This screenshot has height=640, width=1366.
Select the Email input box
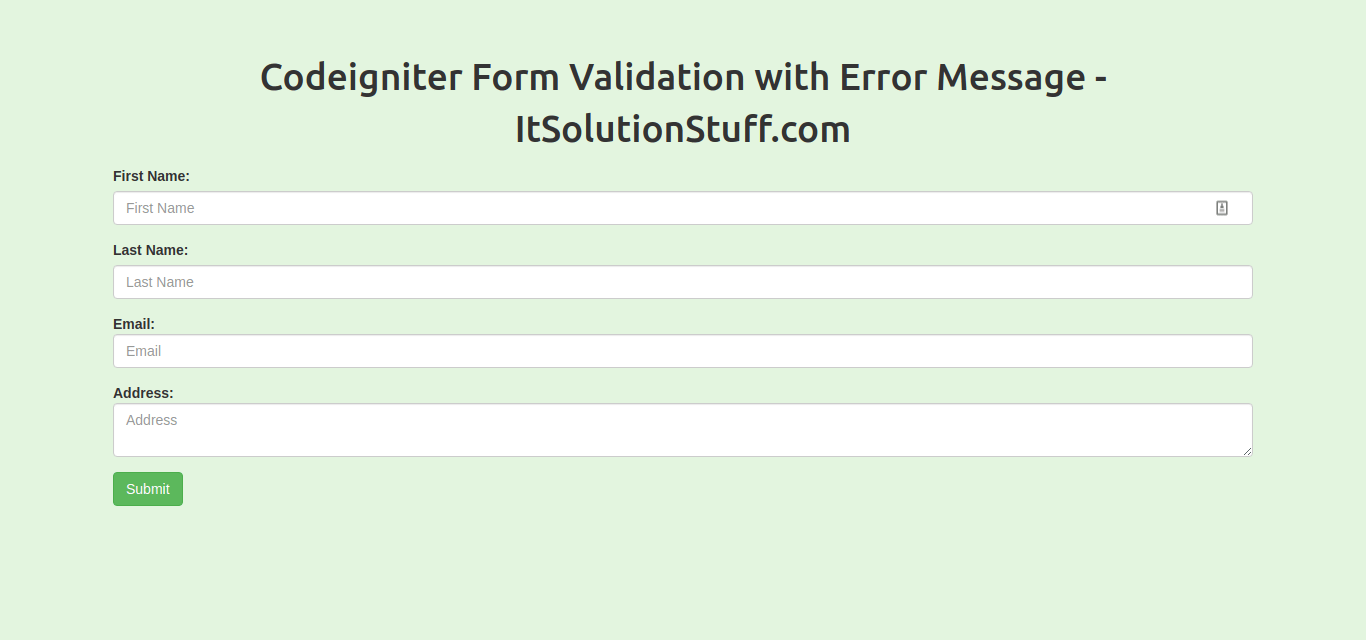683,351
